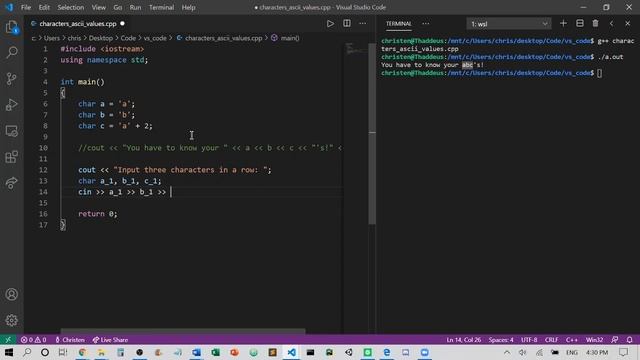Click 'Ln 14, Col 26' in status bar
Viewport: 640px width, 360px height.
click(x=464, y=340)
